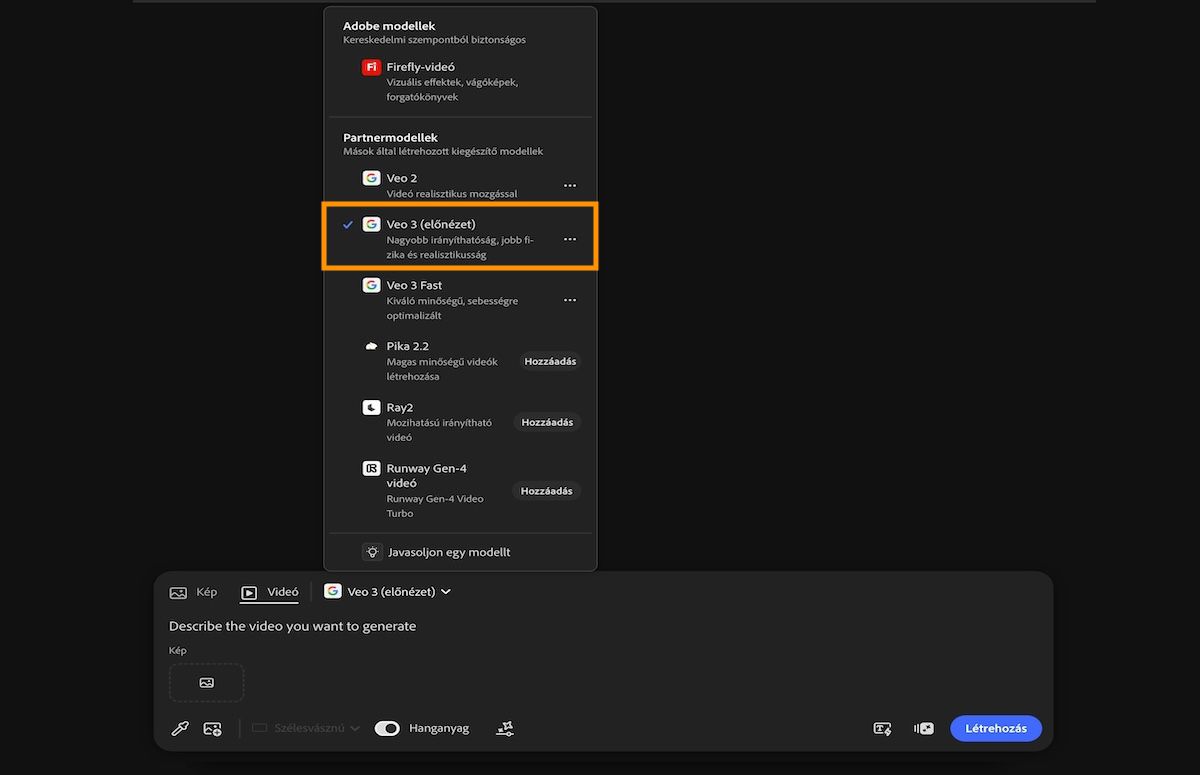Viewport: 1200px width, 775px height.
Task: Choose Veo 2 from the model list
Action: (460, 185)
